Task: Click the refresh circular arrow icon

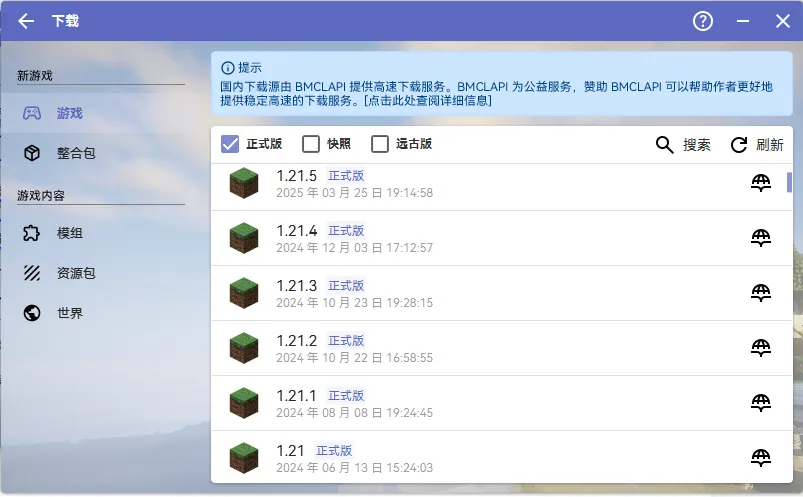Action: (x=739, y=145)
